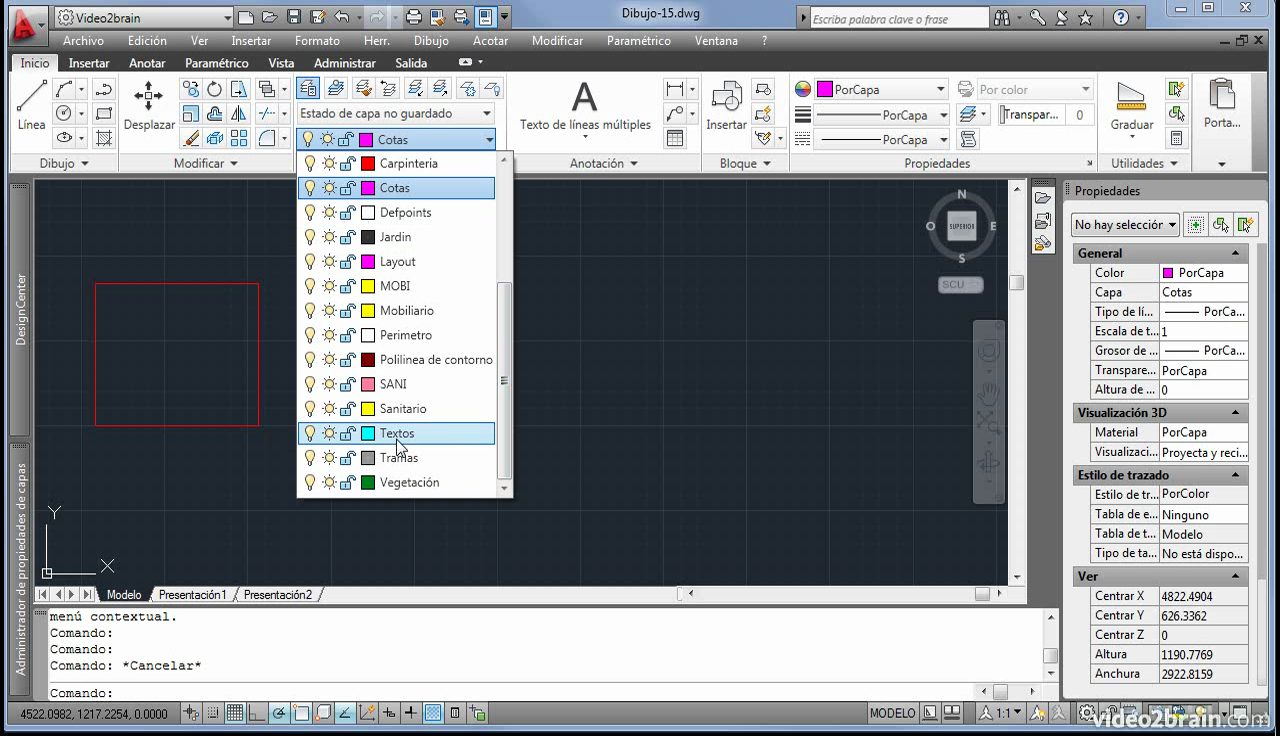Image resolution: width=1280 pixels, height=736 pixels.
Task: Select the Línea draw tool
Action: (x=31, y=105)
